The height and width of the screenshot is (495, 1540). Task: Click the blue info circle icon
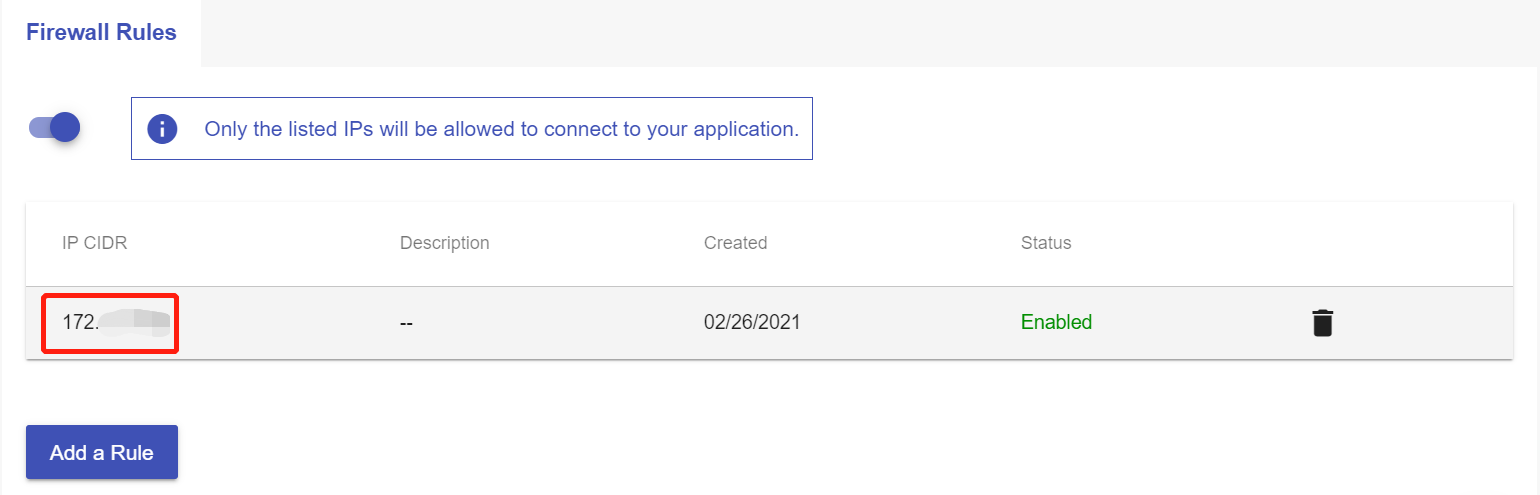162,129
